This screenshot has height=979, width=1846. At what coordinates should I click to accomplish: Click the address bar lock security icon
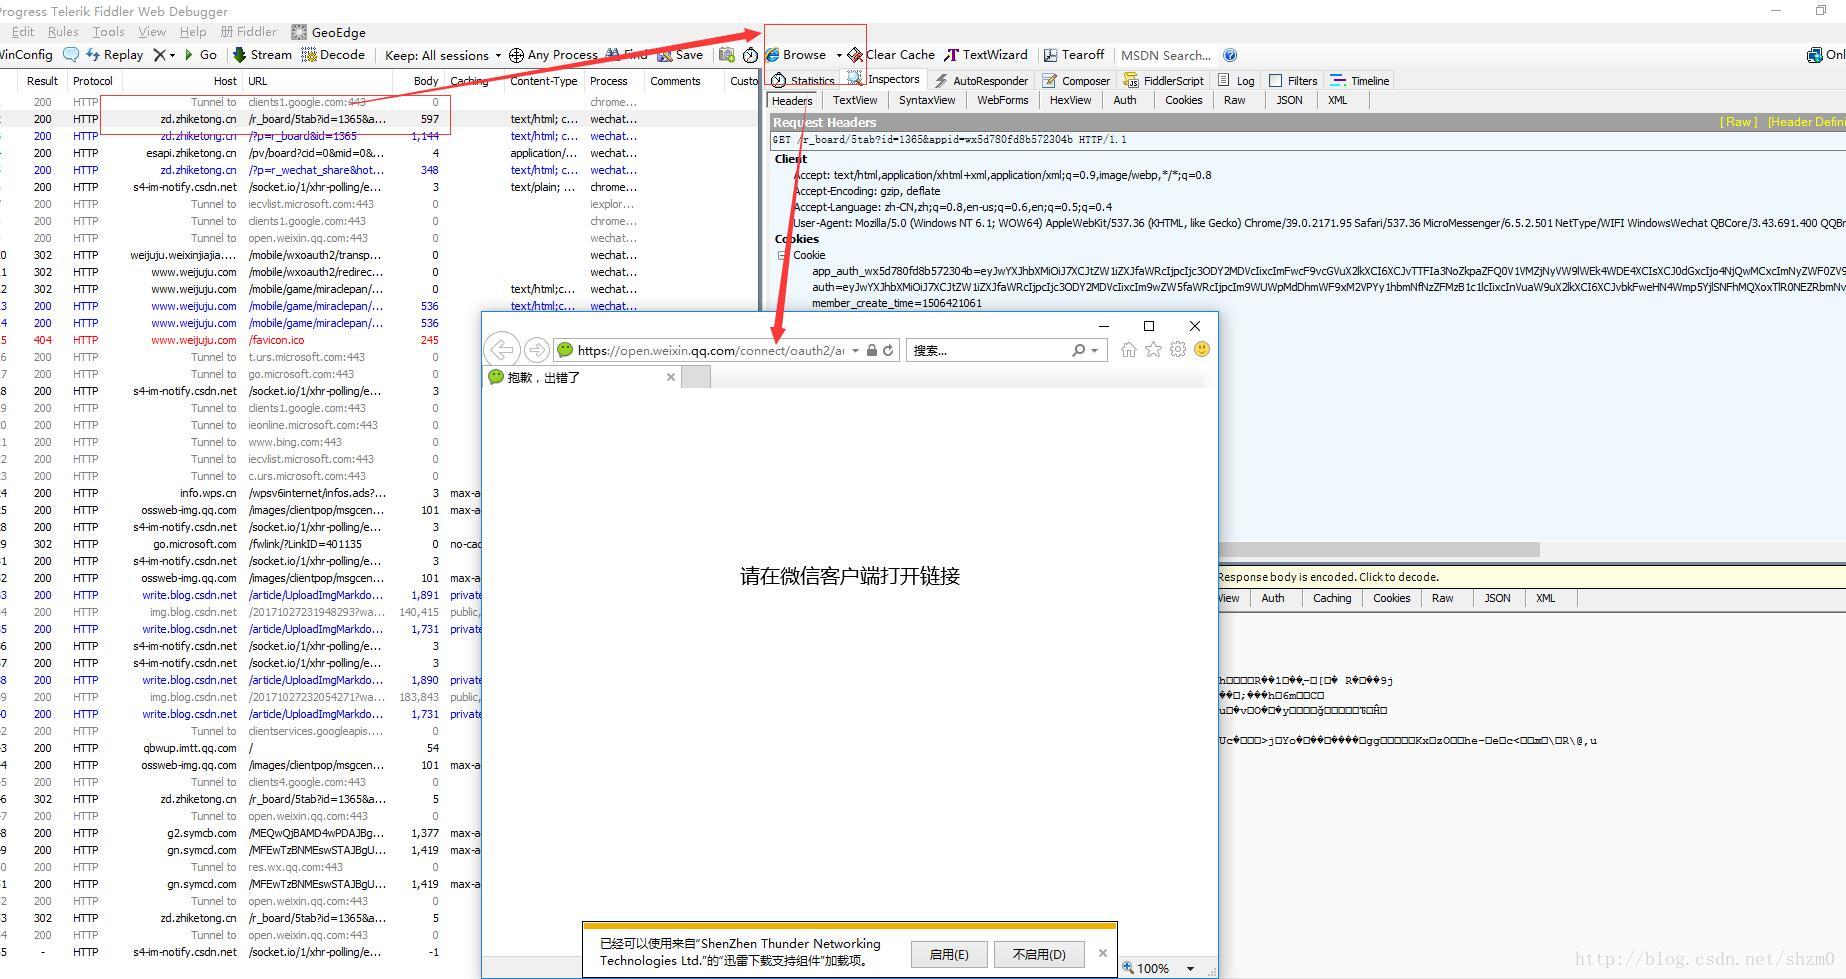872,350
